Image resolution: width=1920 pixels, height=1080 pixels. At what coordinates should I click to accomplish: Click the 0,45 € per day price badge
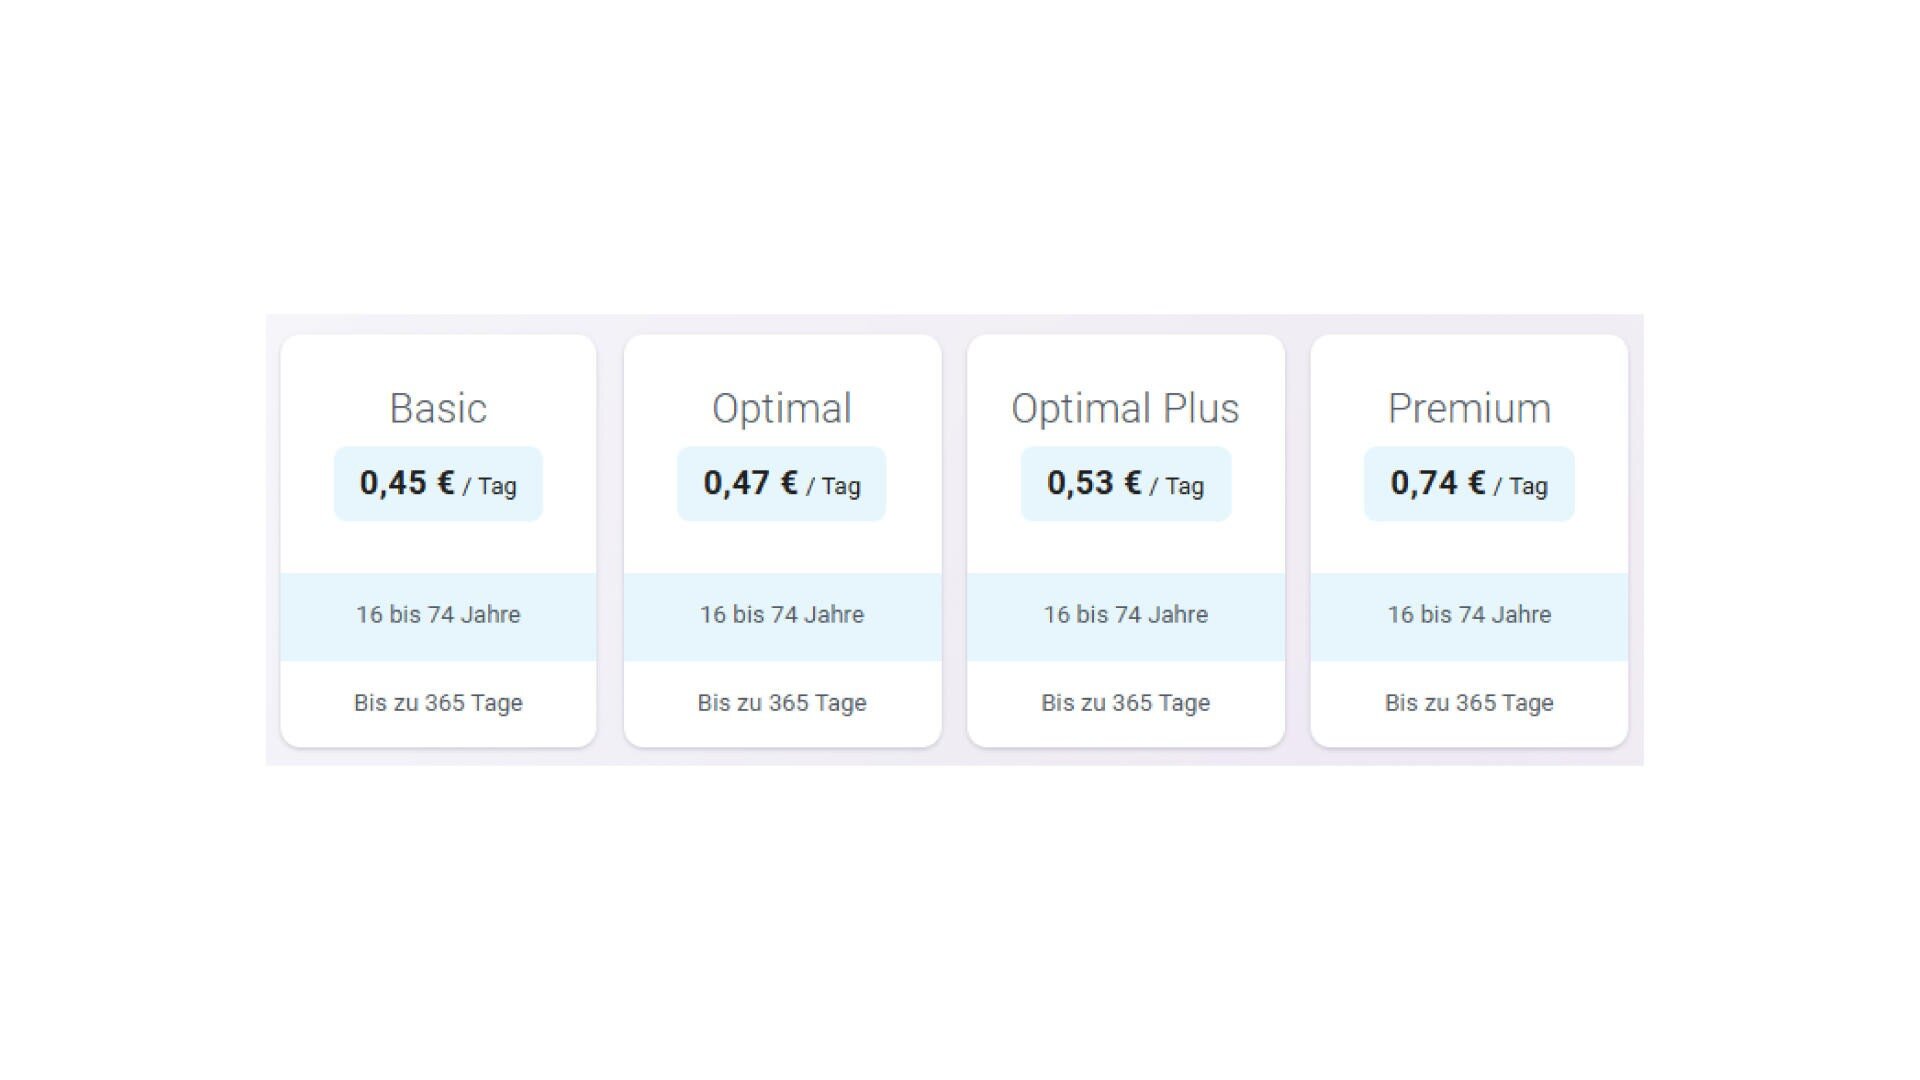click(438, 483)
